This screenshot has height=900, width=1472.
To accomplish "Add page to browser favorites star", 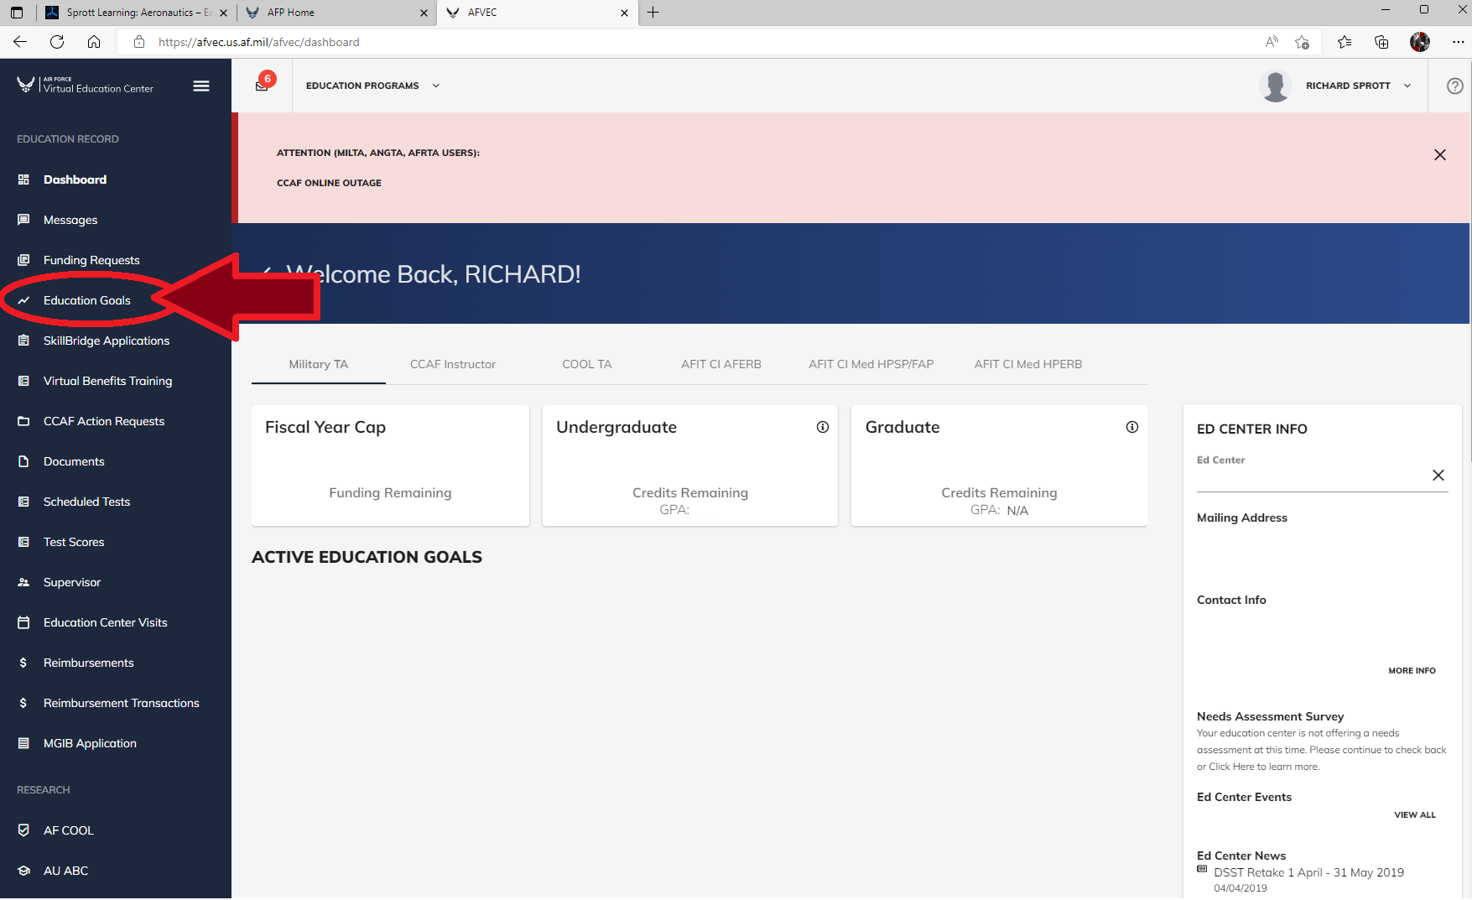I will pyautogui.click(x=1302, y=42).
